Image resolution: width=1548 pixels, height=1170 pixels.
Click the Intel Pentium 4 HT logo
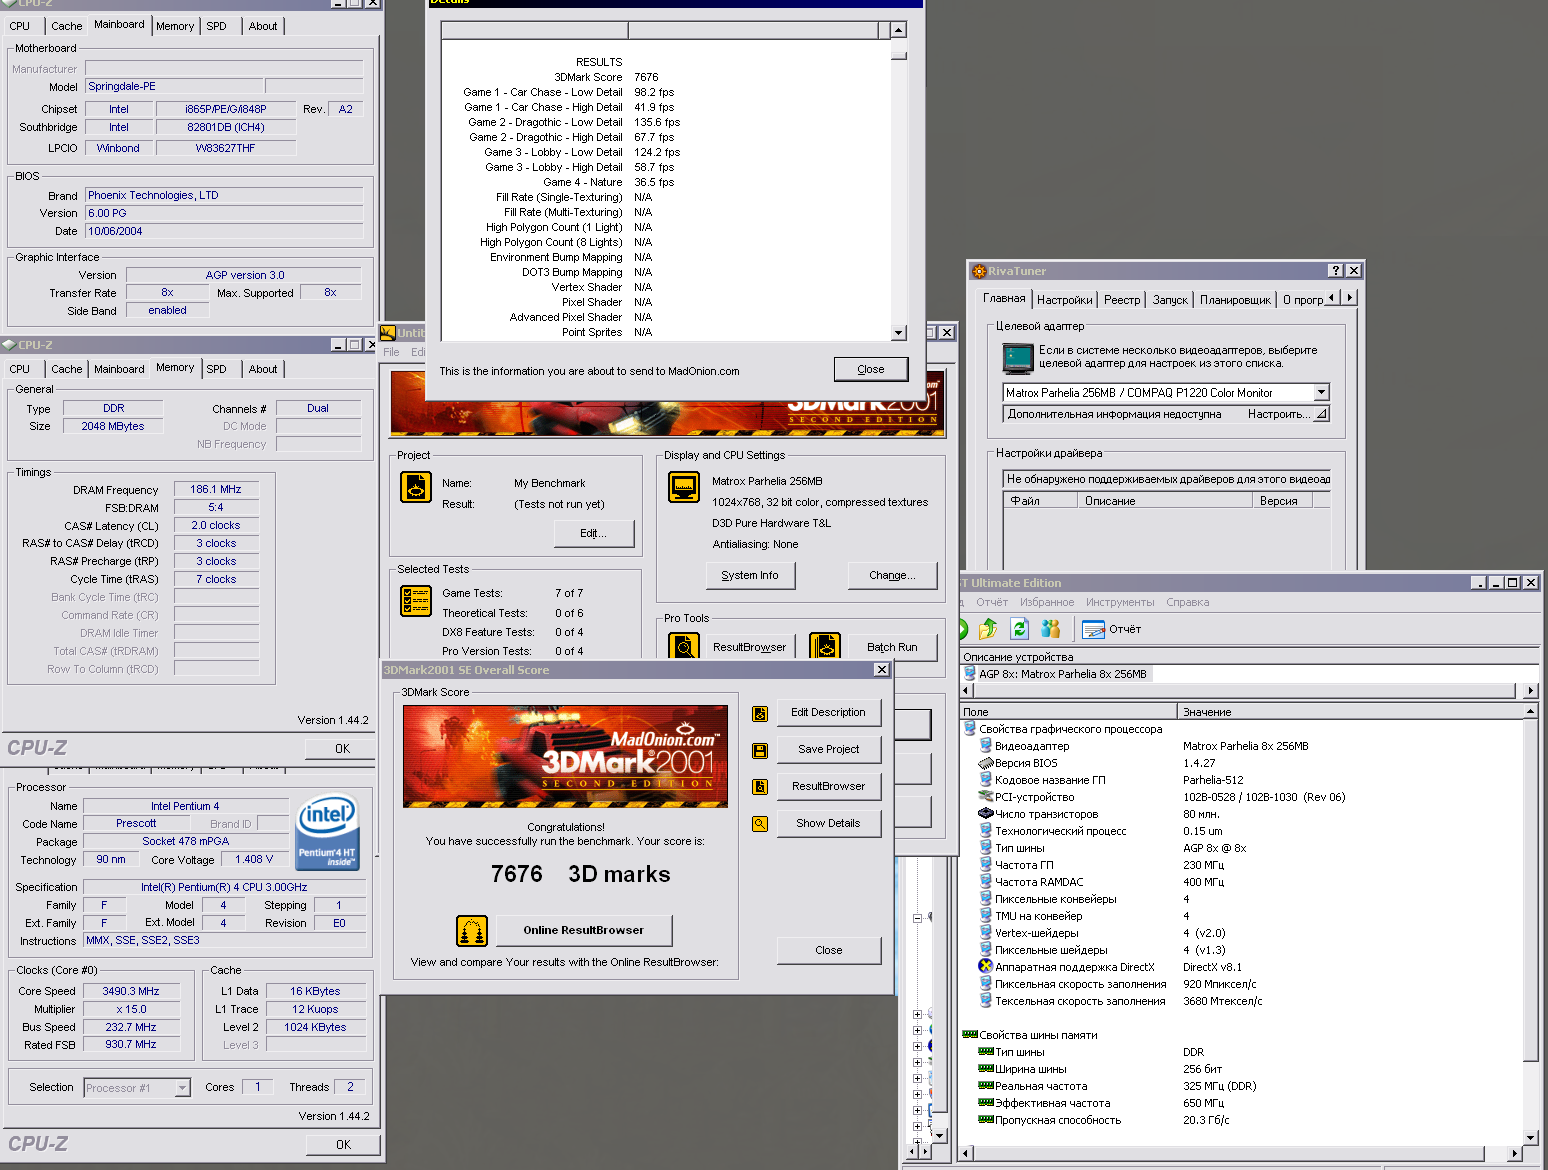(x=328, y=833)
